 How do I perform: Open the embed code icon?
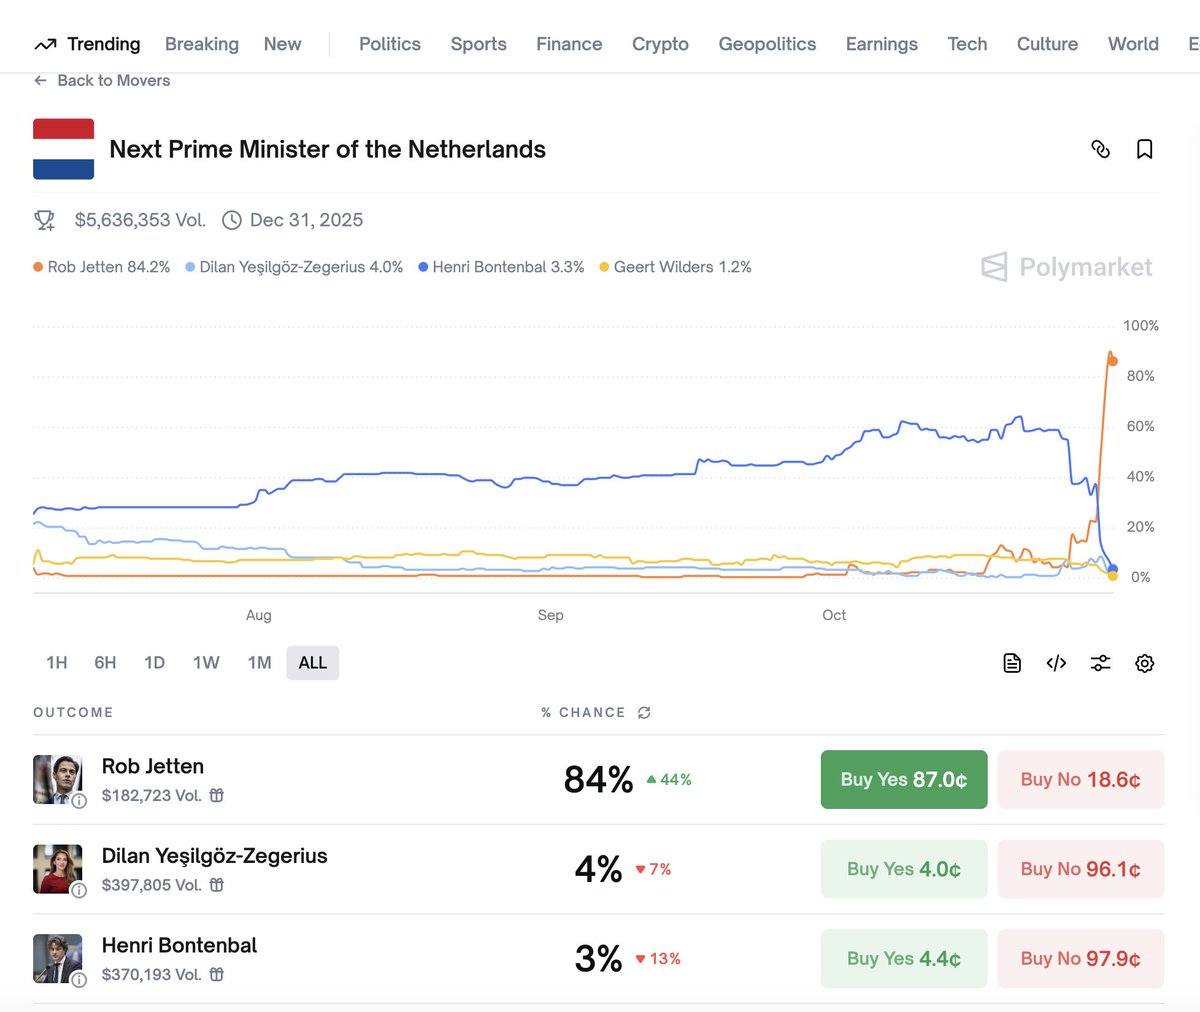click(x=1056, y=663)
